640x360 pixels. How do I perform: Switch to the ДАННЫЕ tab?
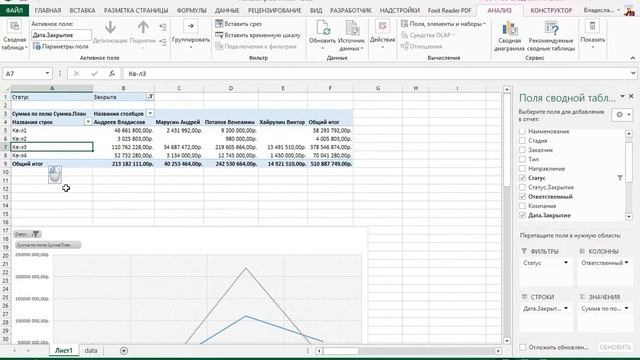point(227,10)
